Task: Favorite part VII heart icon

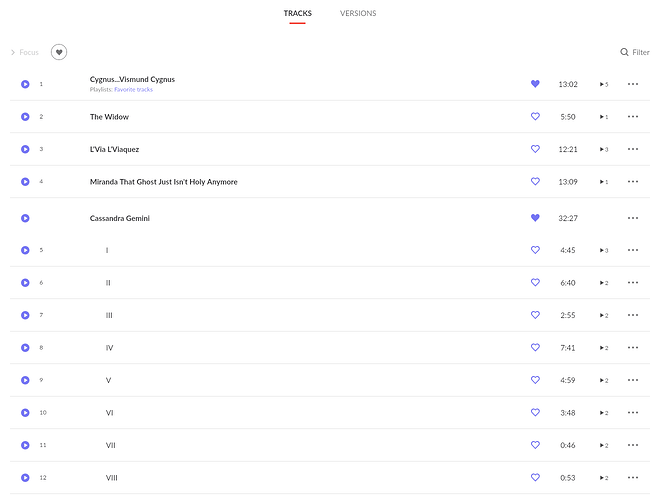Action: point(535,445)
